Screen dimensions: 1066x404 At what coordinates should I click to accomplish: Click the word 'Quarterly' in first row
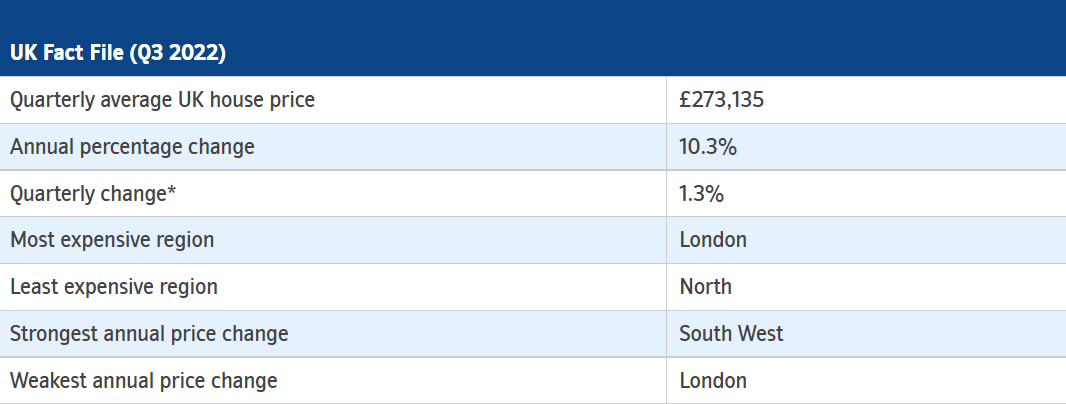[52, 100]
